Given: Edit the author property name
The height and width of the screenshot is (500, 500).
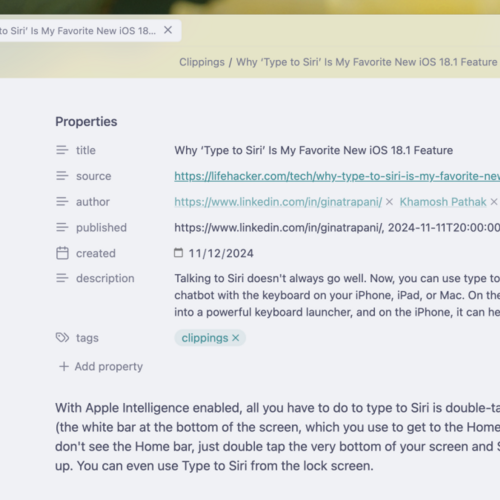Looking at the screenshot, I should coord(93,202).
